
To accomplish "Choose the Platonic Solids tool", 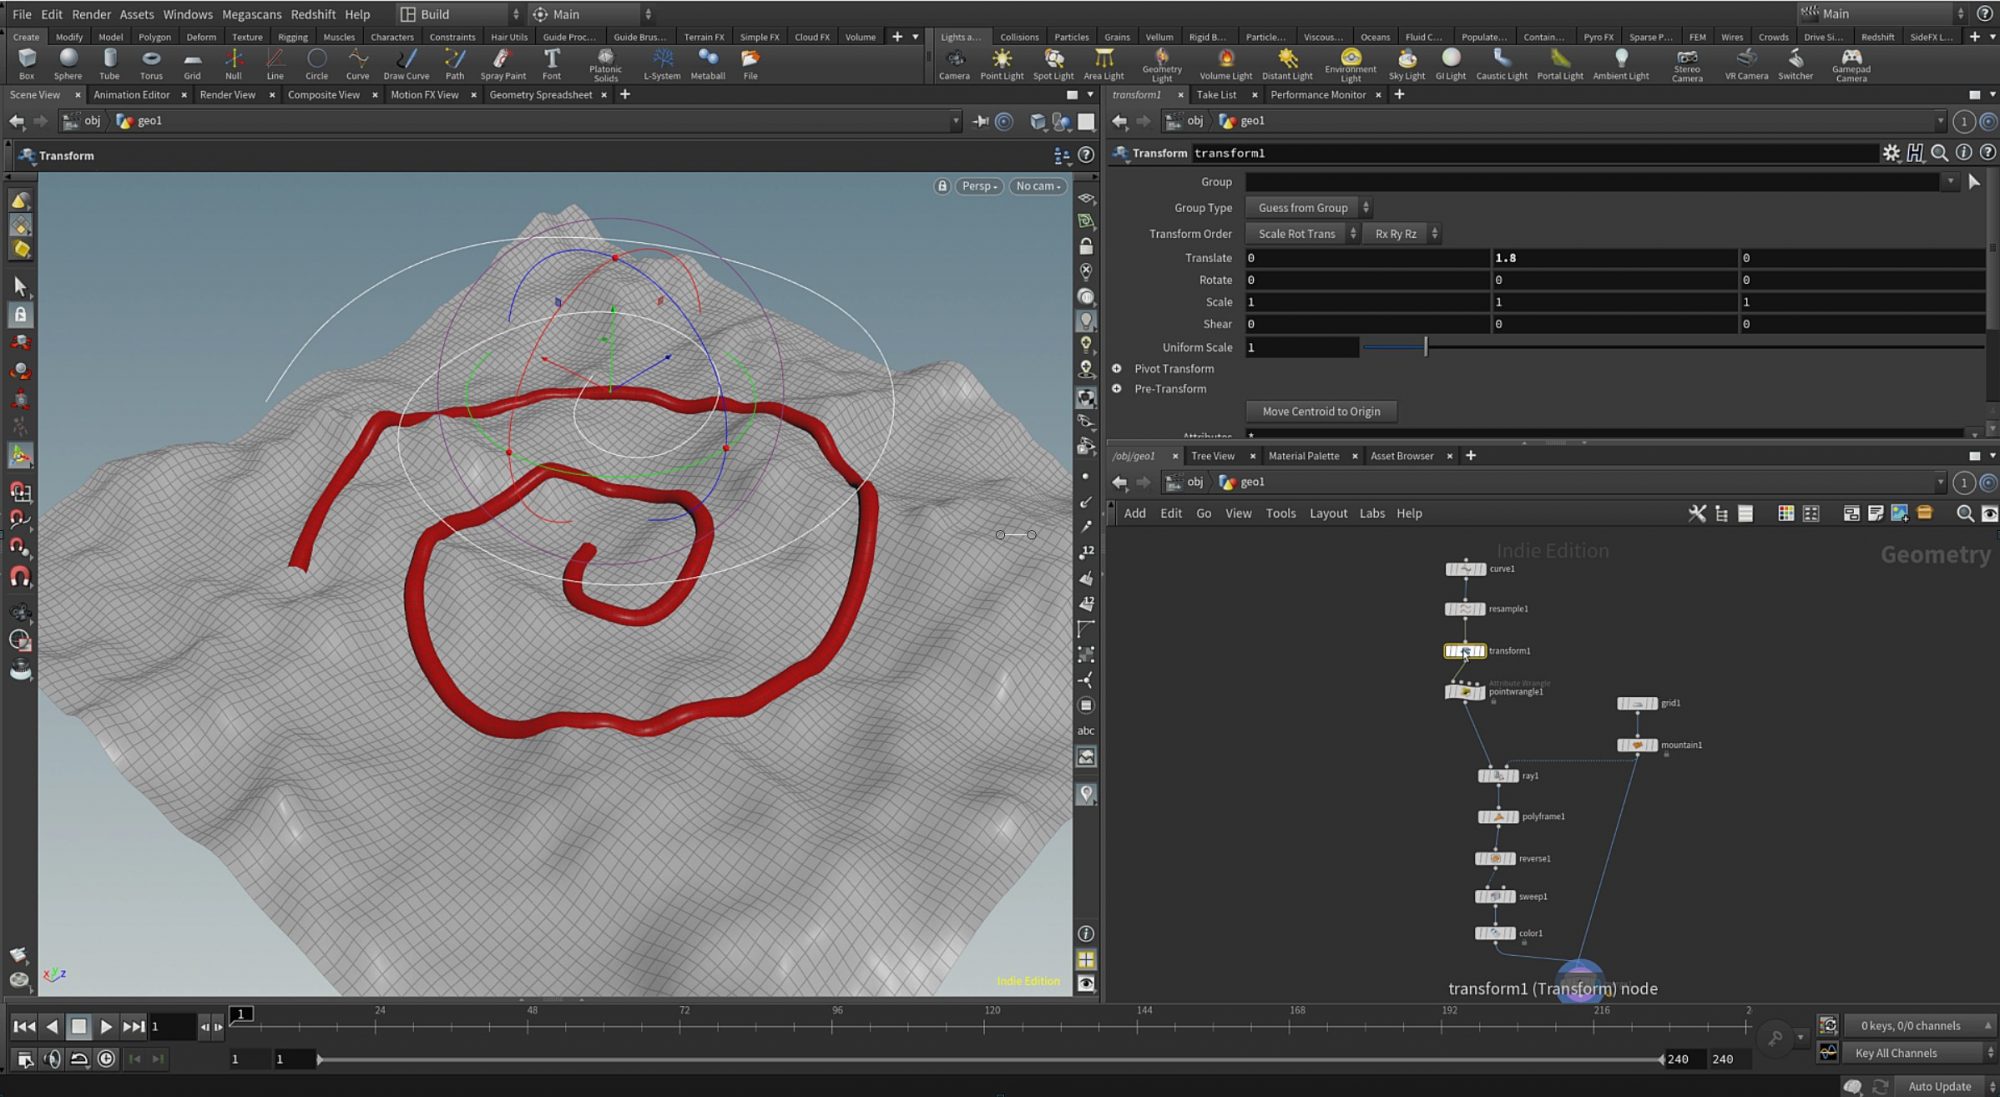I will pos(605,65).
